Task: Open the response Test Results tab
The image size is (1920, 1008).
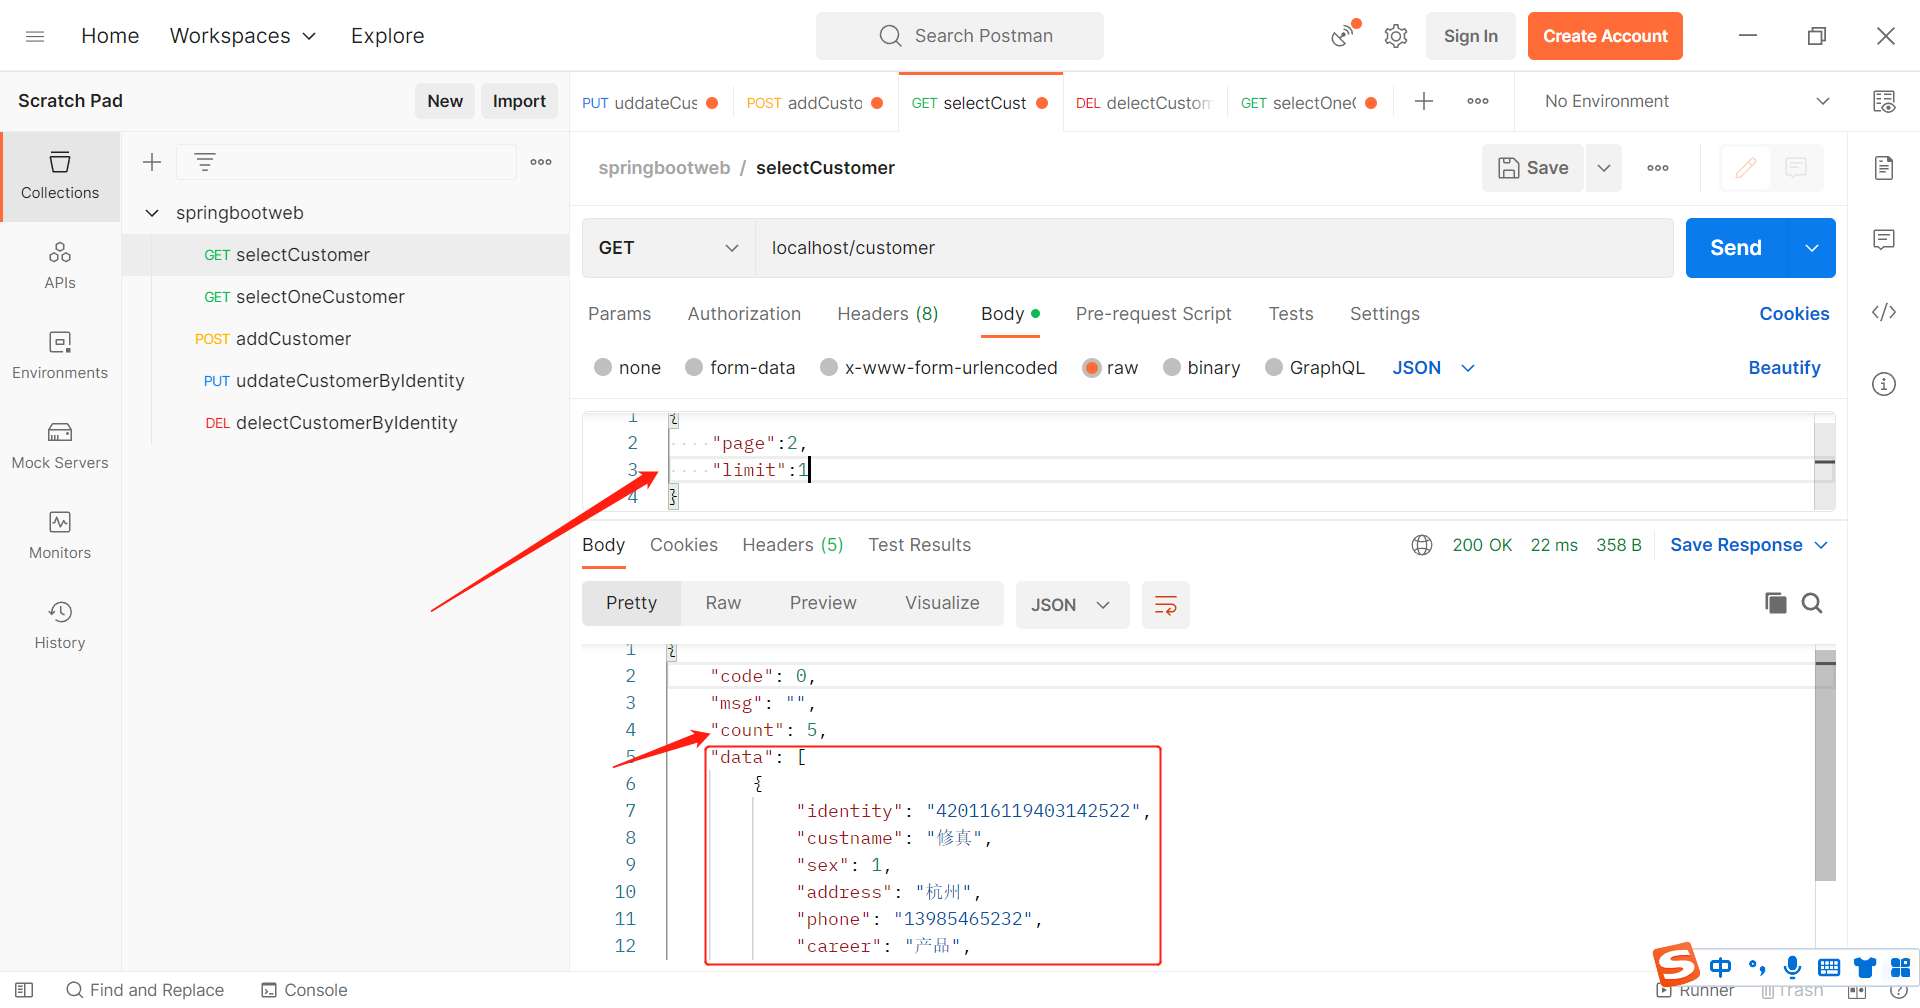Action: pos(919,545)
